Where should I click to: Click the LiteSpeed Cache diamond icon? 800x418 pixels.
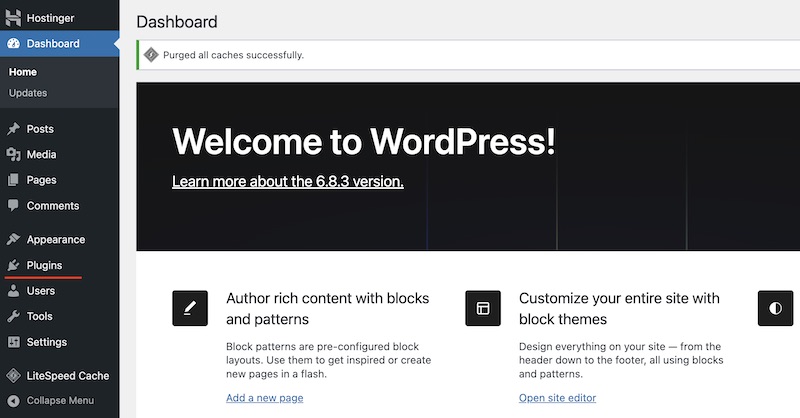pos(14,376)
